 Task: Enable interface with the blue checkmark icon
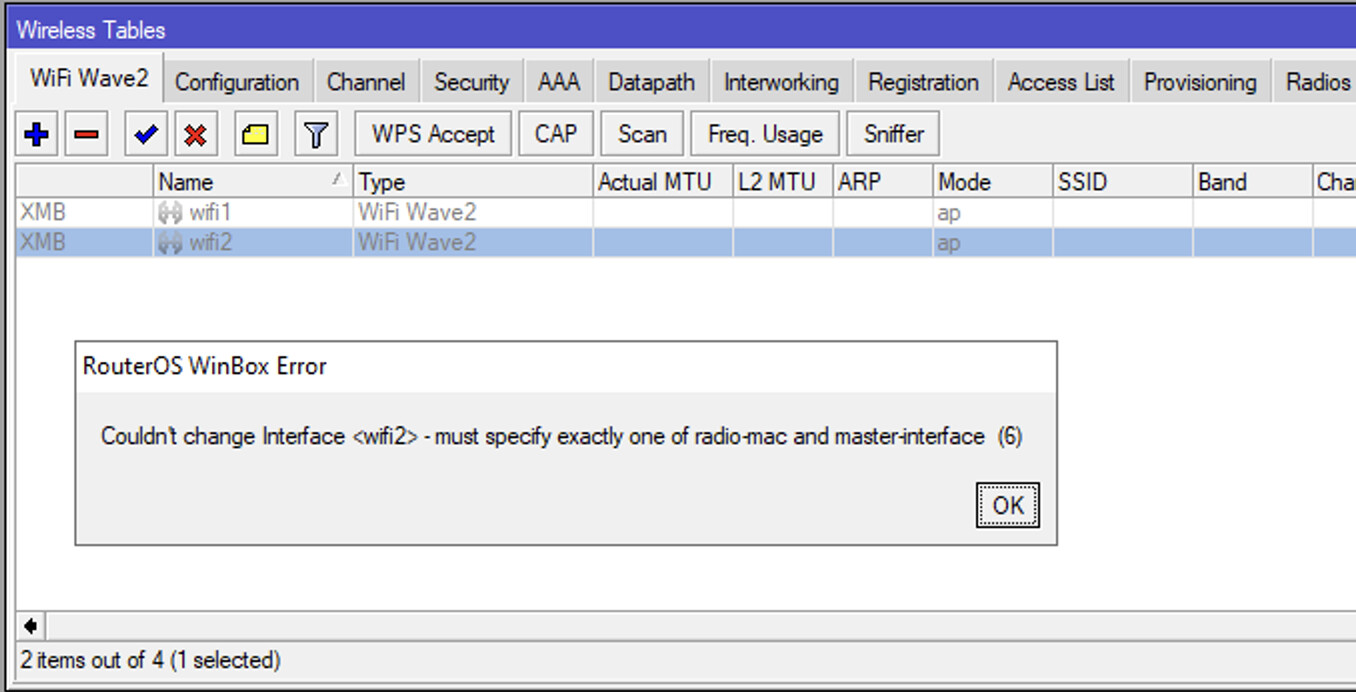pos(146,134)
